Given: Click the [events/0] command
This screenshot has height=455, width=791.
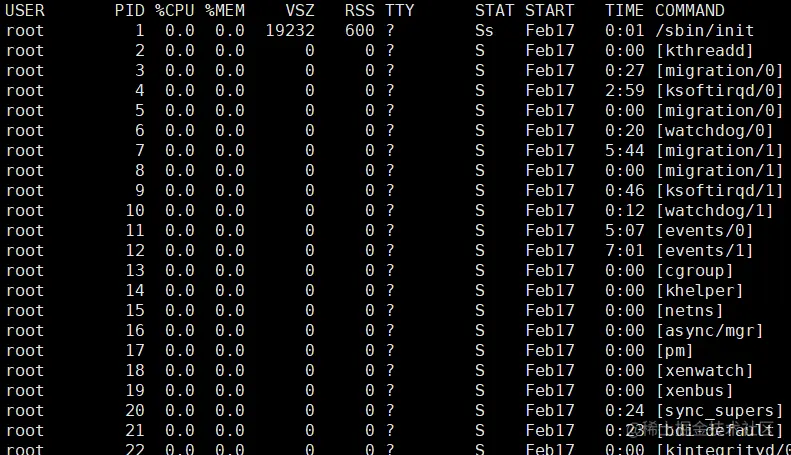Looking at the screenshot, I should coord(705,231).
